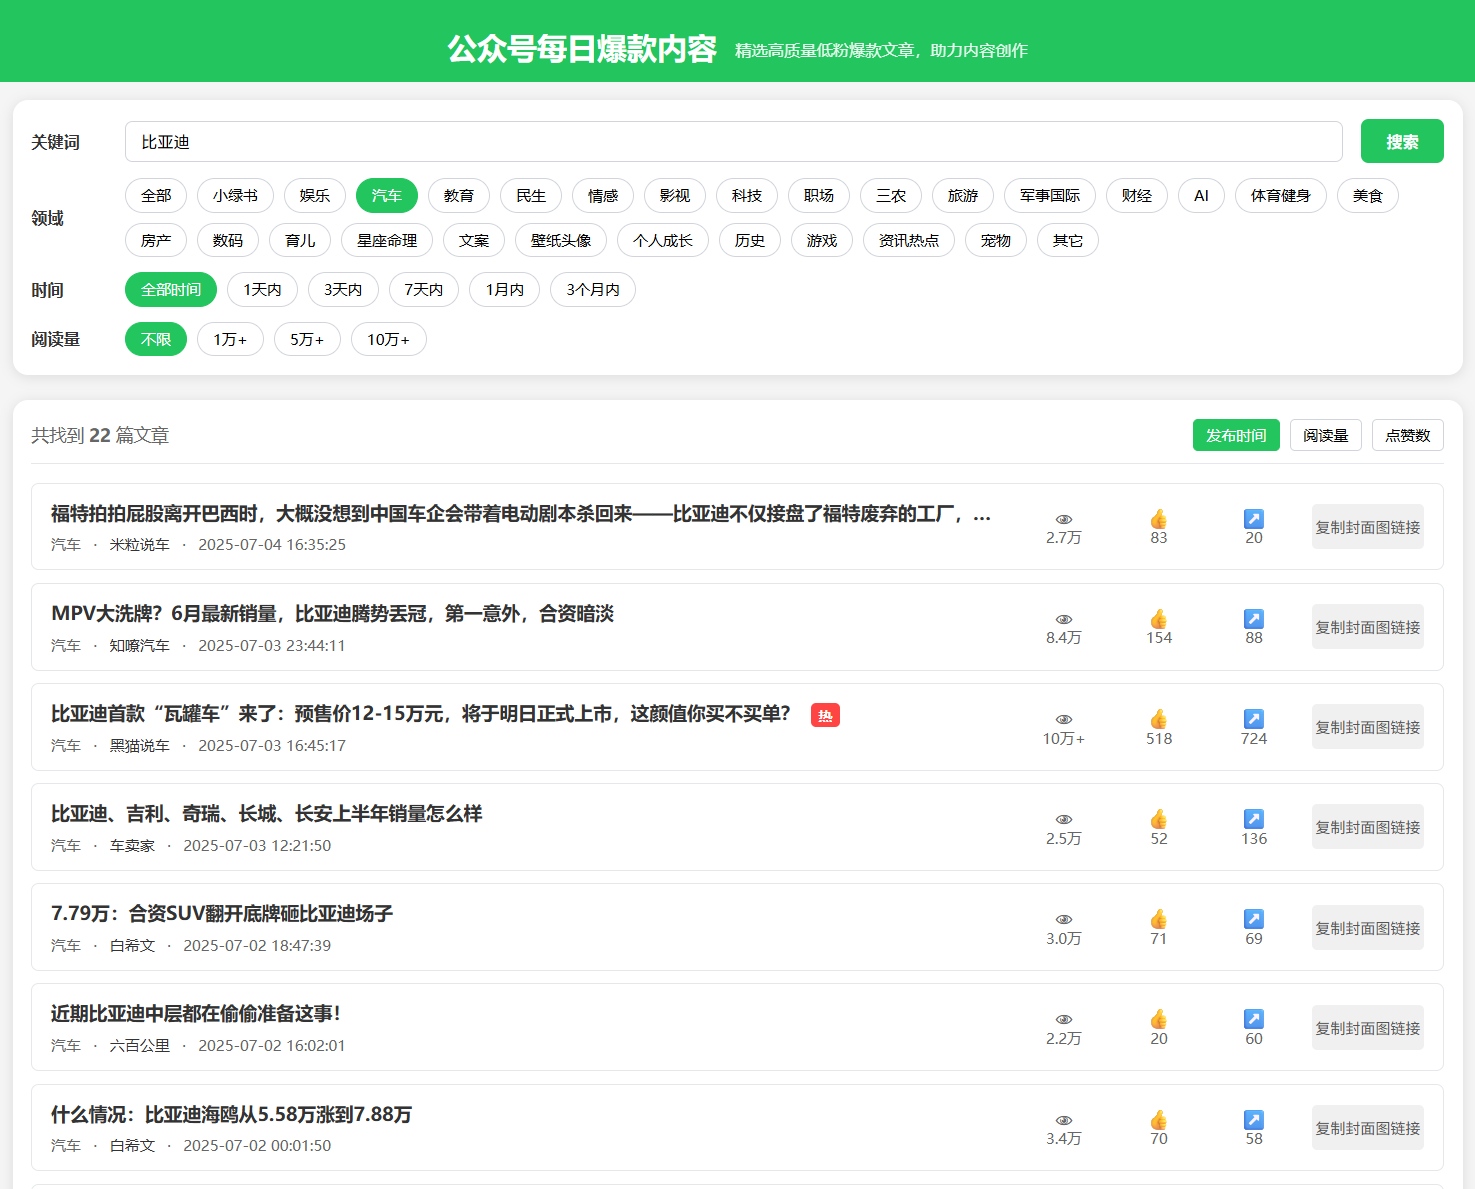Click share arrow icon on 瓦罐车 article
The image size is (1475, 1189).
tap(1254, 719)
